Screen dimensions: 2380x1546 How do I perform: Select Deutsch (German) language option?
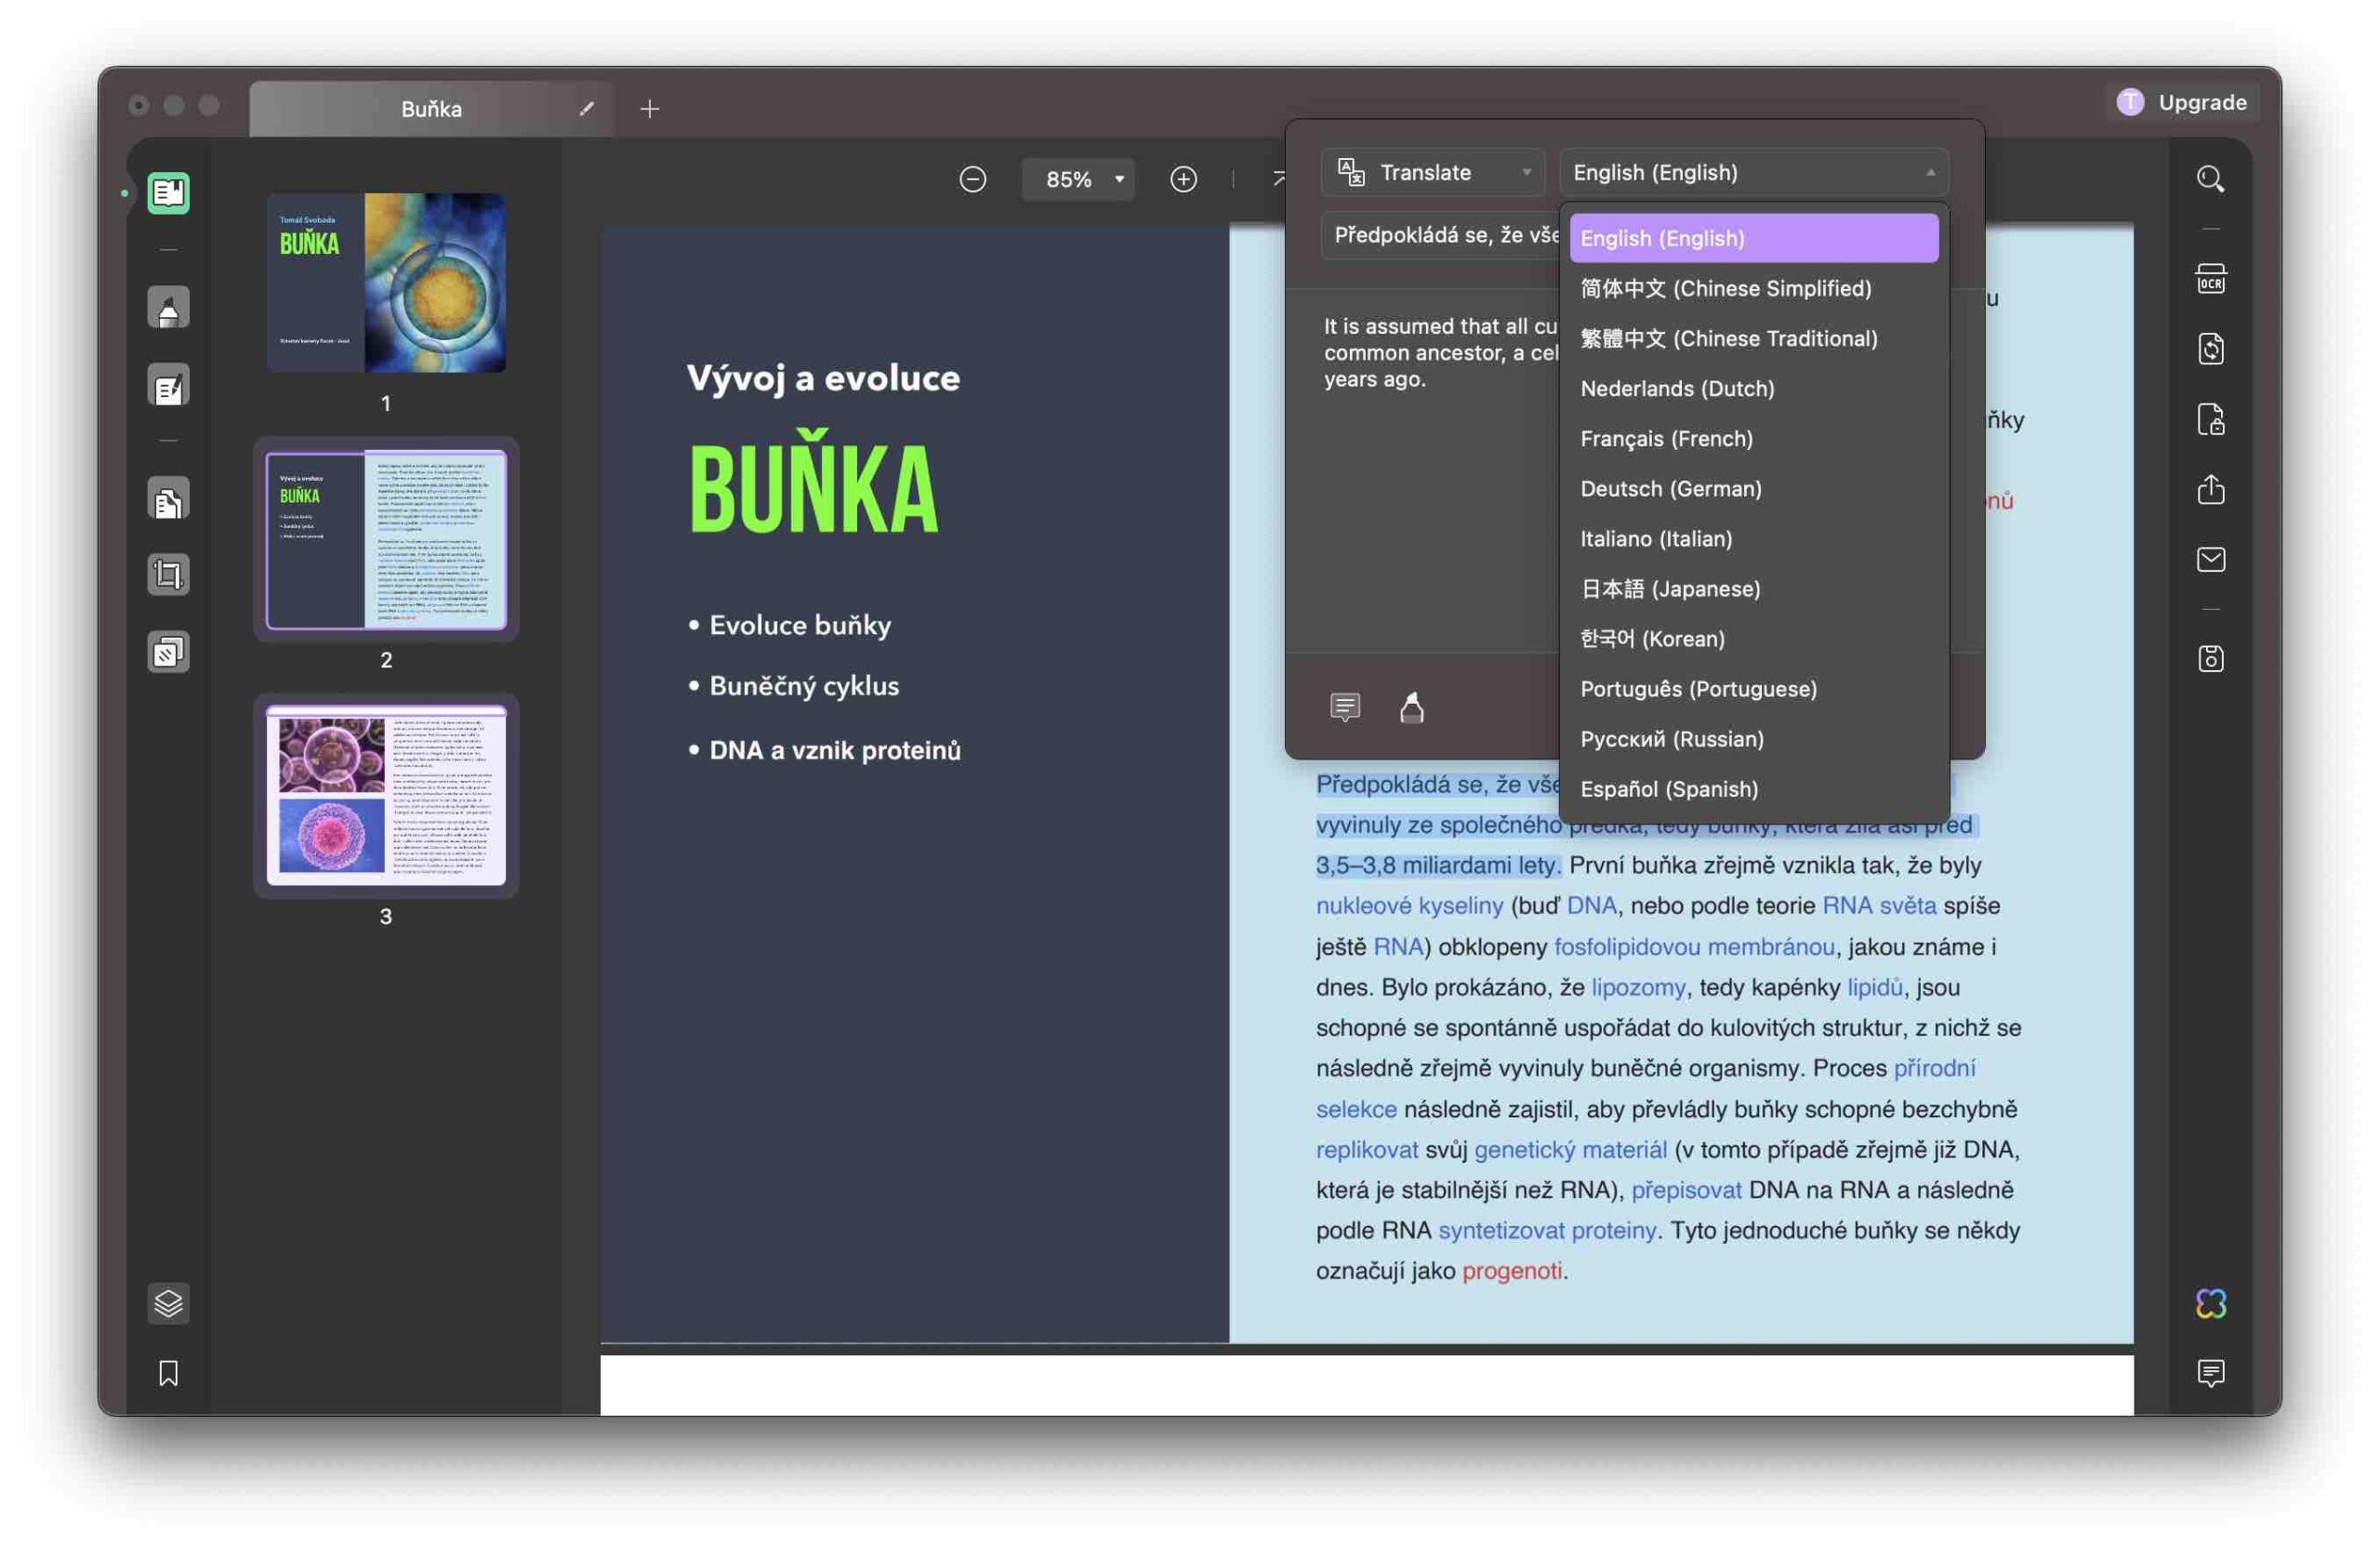pyautogui.click(x=1753, y=488)
